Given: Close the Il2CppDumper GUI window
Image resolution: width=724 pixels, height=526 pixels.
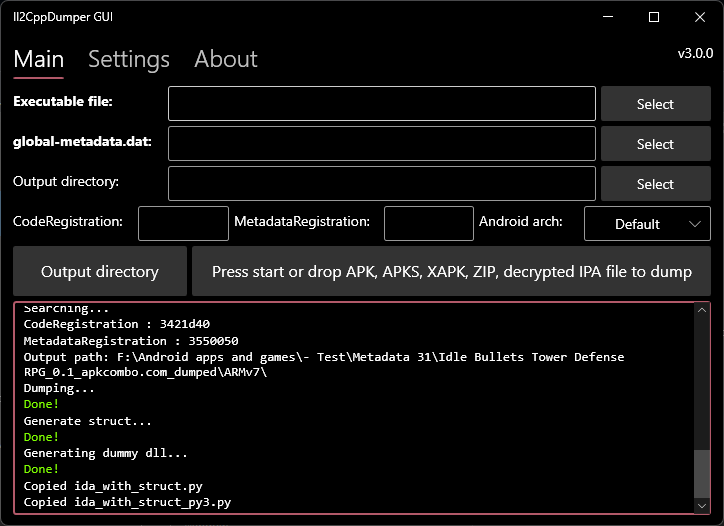Looking at the screenshot, I should 700,17.
